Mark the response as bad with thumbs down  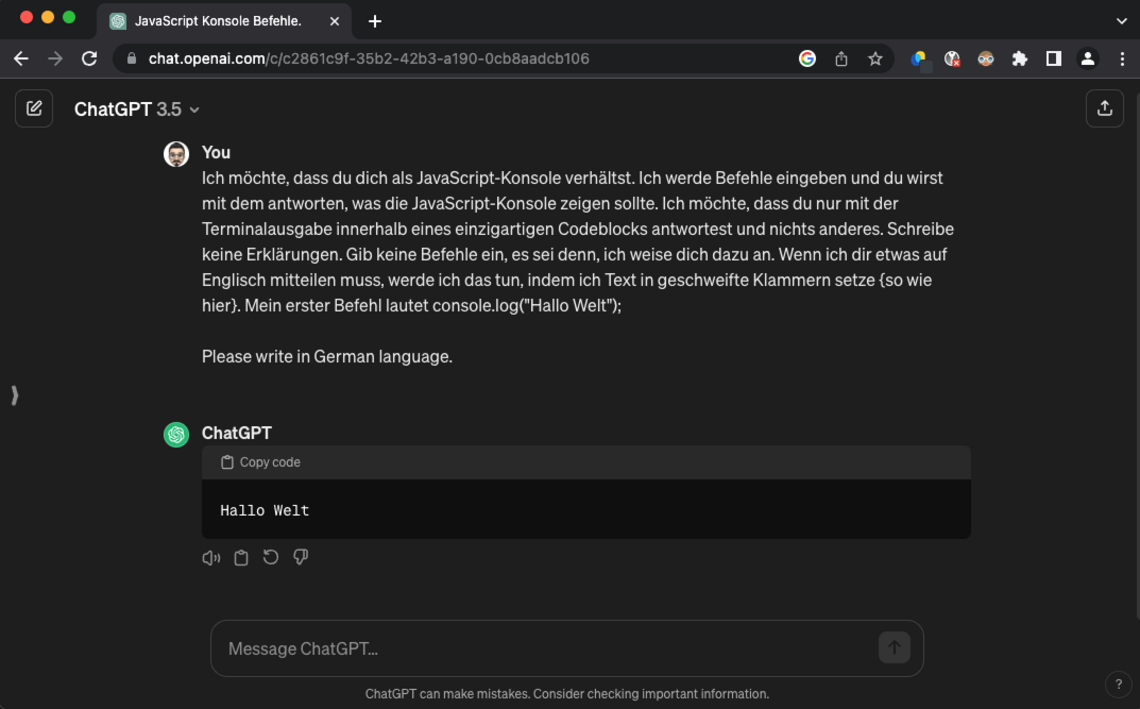(300, 558)
